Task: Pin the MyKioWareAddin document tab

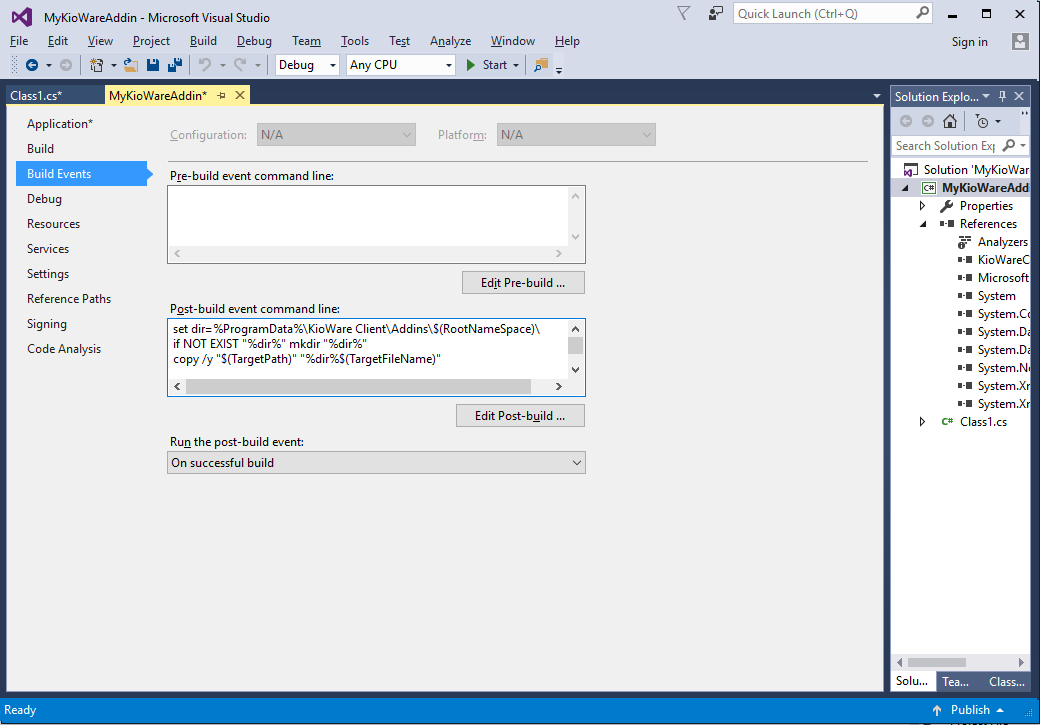Action: (222, 96)
